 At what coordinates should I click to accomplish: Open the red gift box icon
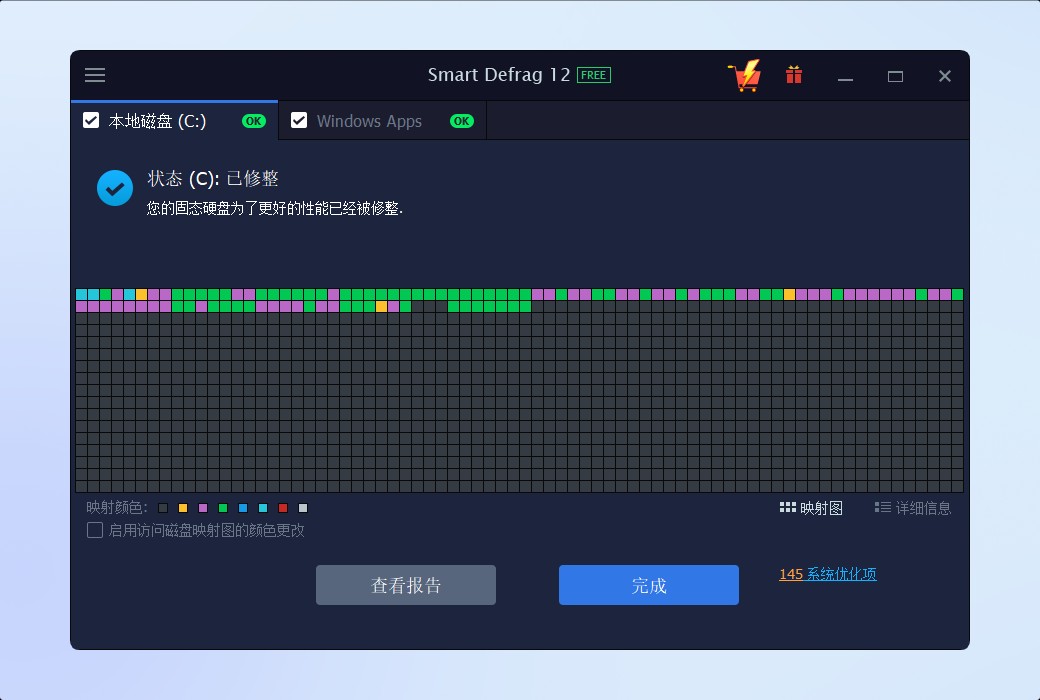coord(794,74)
